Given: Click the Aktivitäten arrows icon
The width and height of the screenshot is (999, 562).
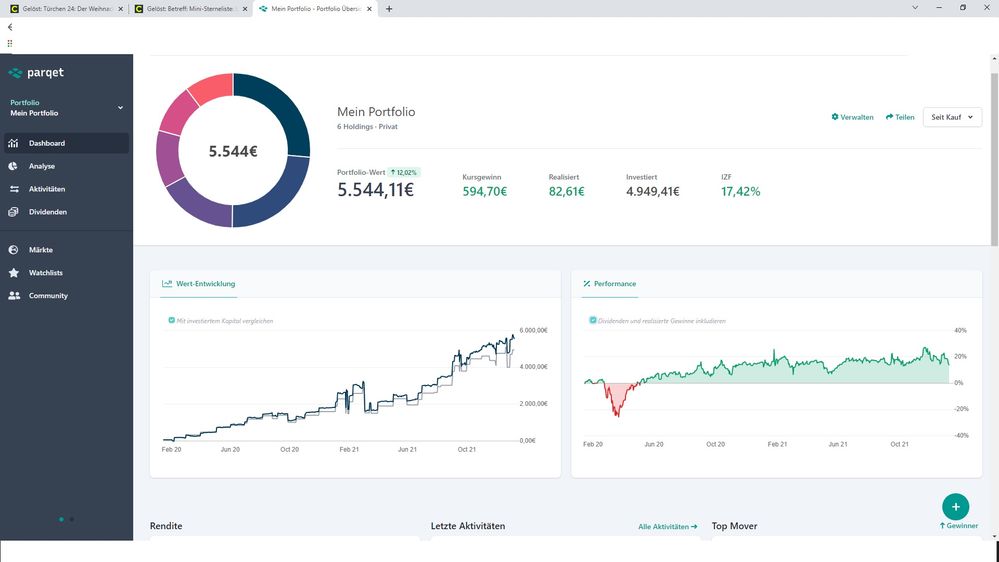Looking at the screenshot, I should point(14,189).
